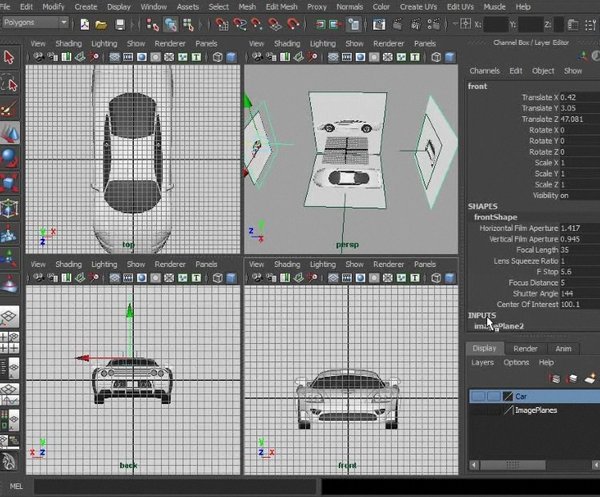This screenshot has height=497, width=600.
Task: Open the Edit Mesh menu
Action: point(281,7)
